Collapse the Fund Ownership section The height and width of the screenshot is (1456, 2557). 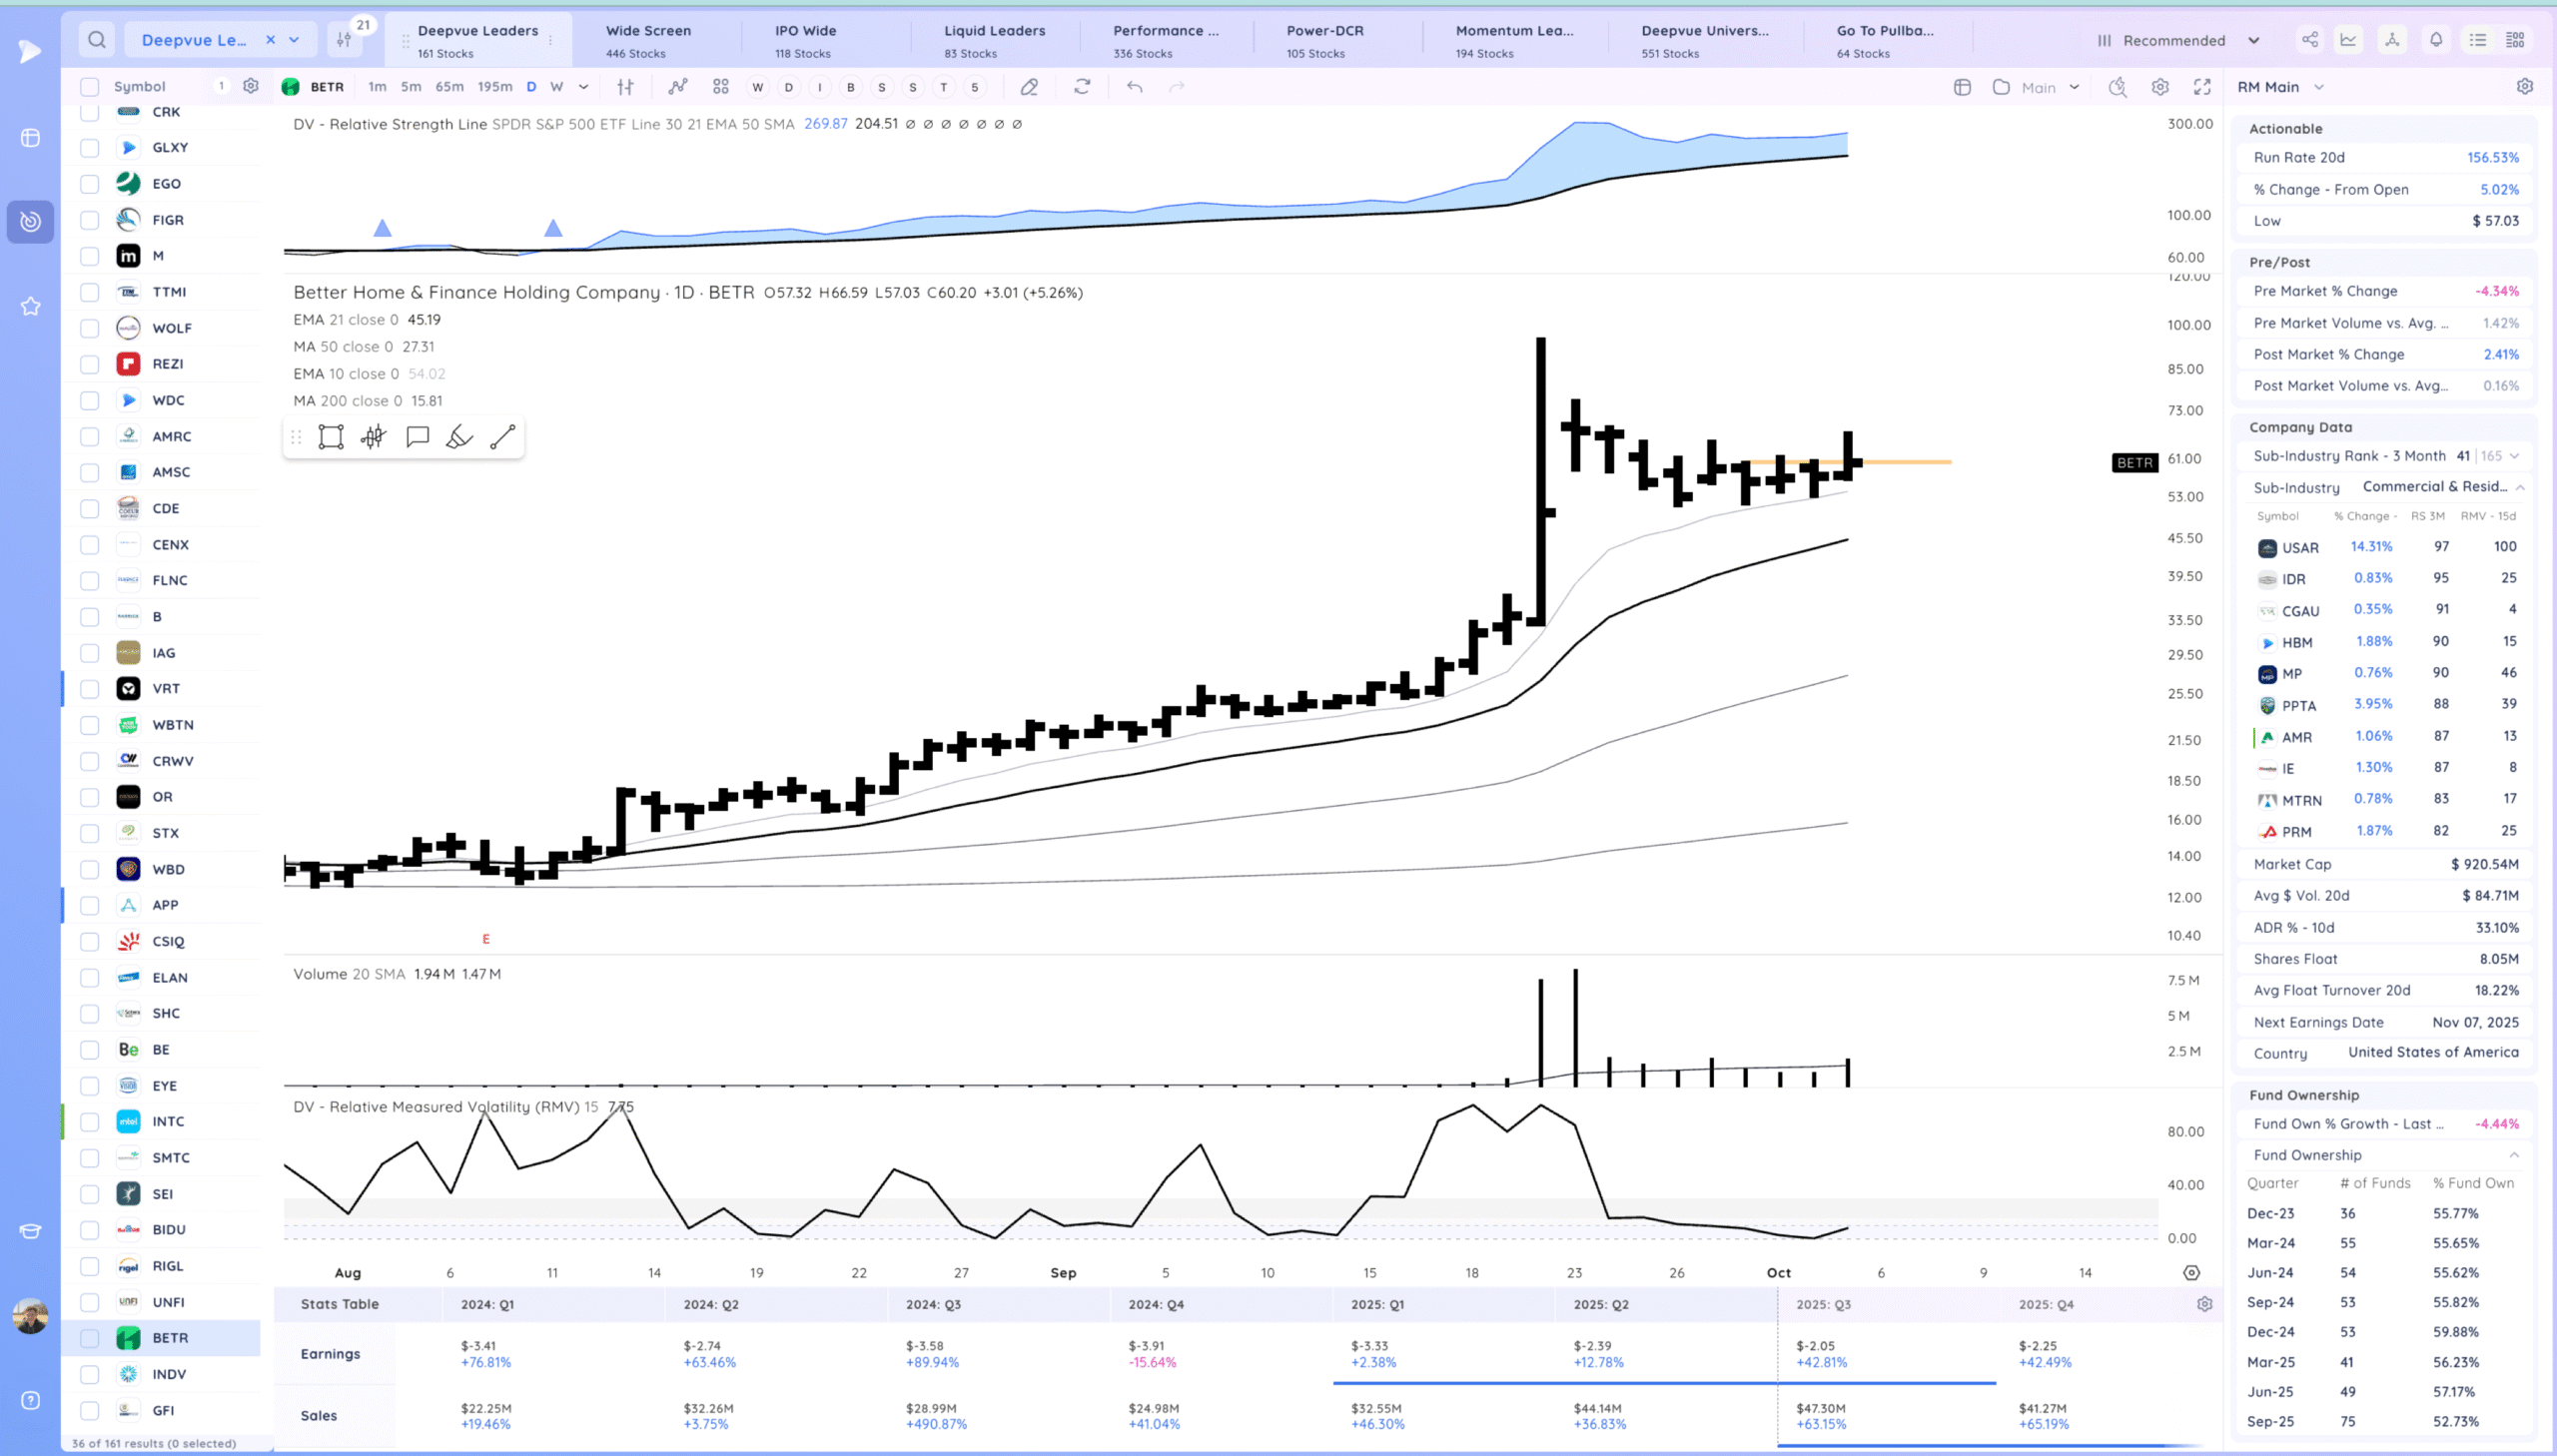pyautogui.click(x=2513, y=1155)
